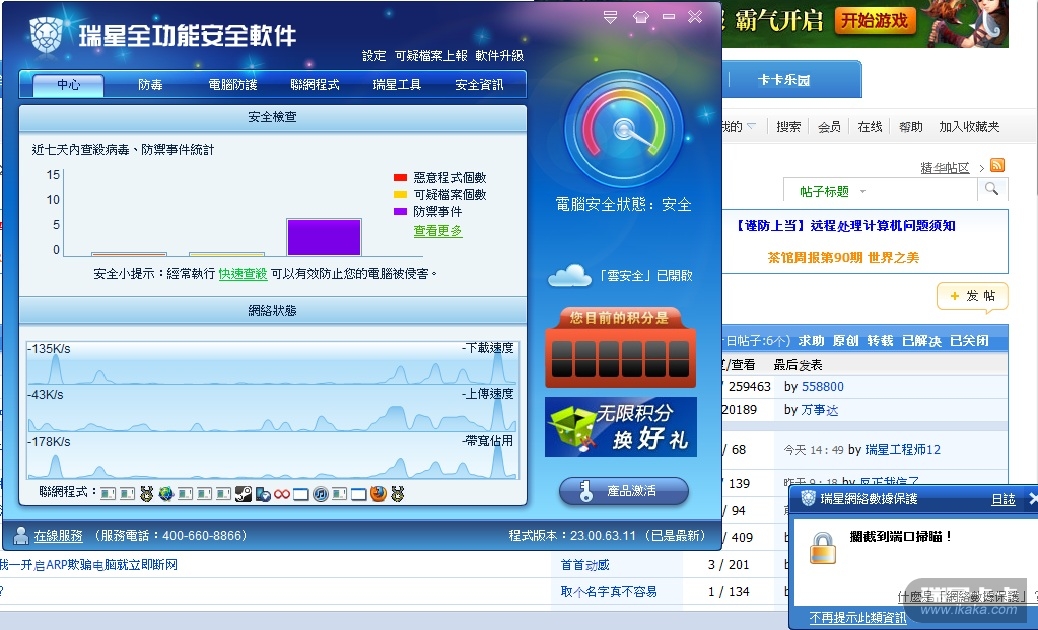Click the 发帖 new post button
1038x630 pixels.
[972, 296]
